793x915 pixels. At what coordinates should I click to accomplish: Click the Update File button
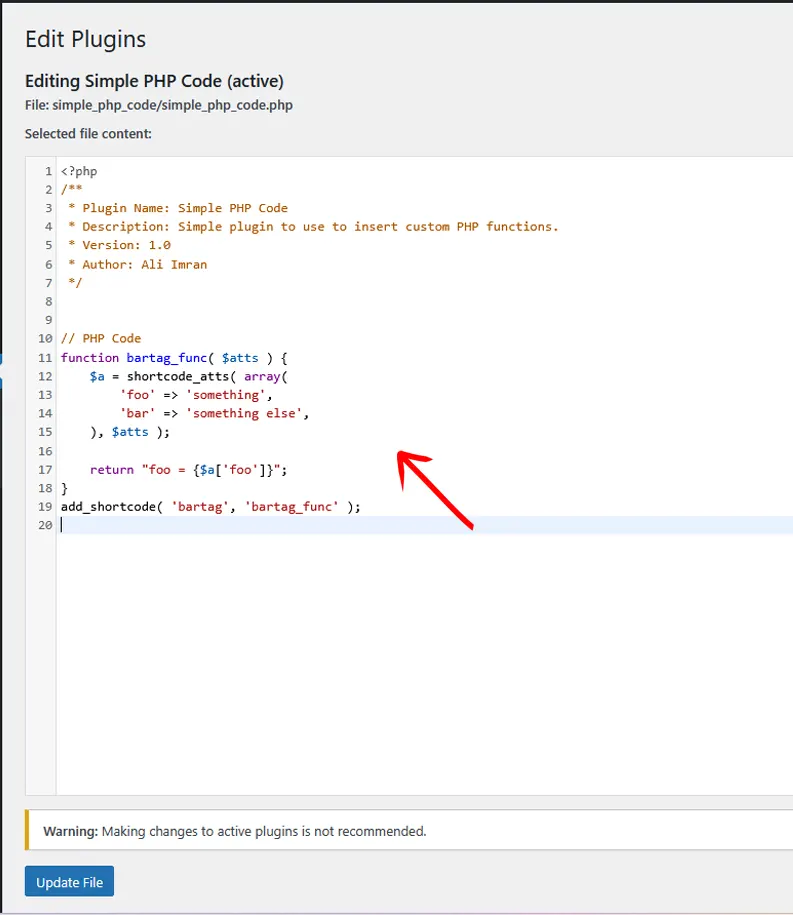[x=69, y=882]
